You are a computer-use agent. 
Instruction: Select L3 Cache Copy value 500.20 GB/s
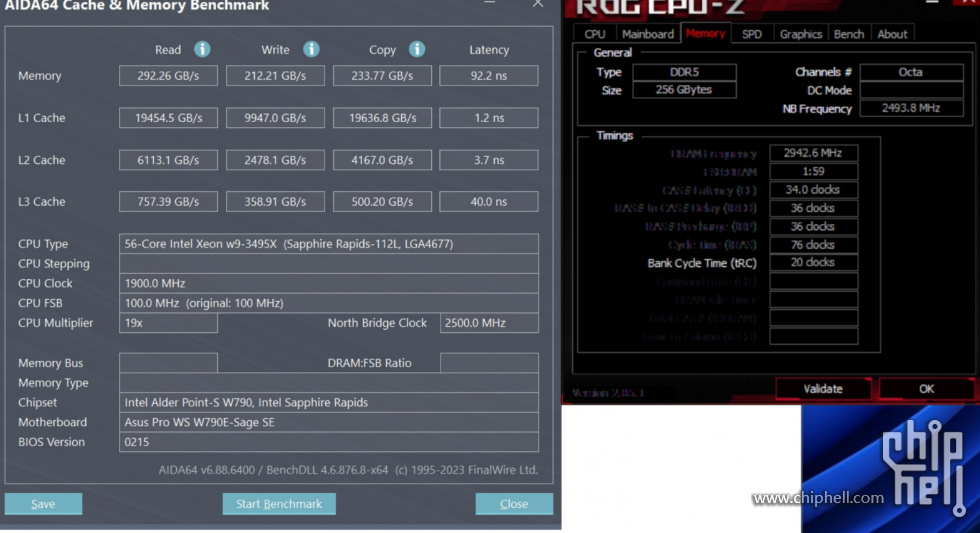point(382,201)
